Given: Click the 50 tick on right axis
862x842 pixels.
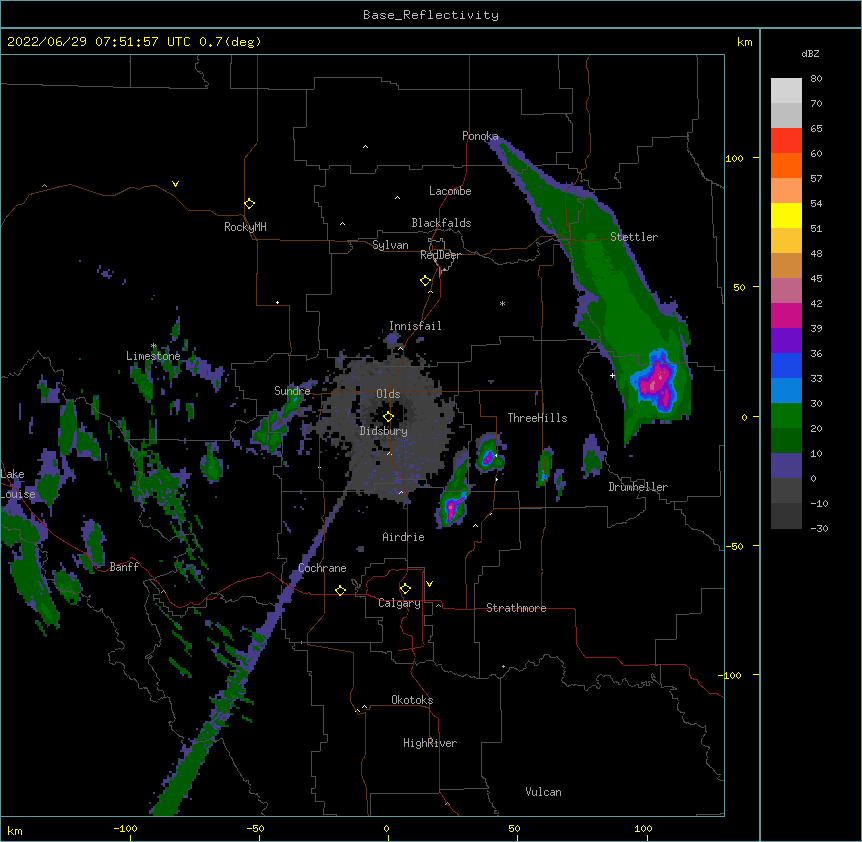Looking at the screenshot, I should [x=739, y=287].
